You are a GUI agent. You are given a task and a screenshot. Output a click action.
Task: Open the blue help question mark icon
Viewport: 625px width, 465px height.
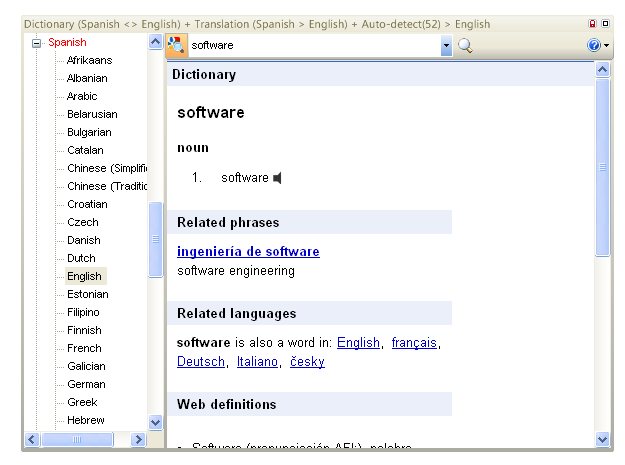594,45
